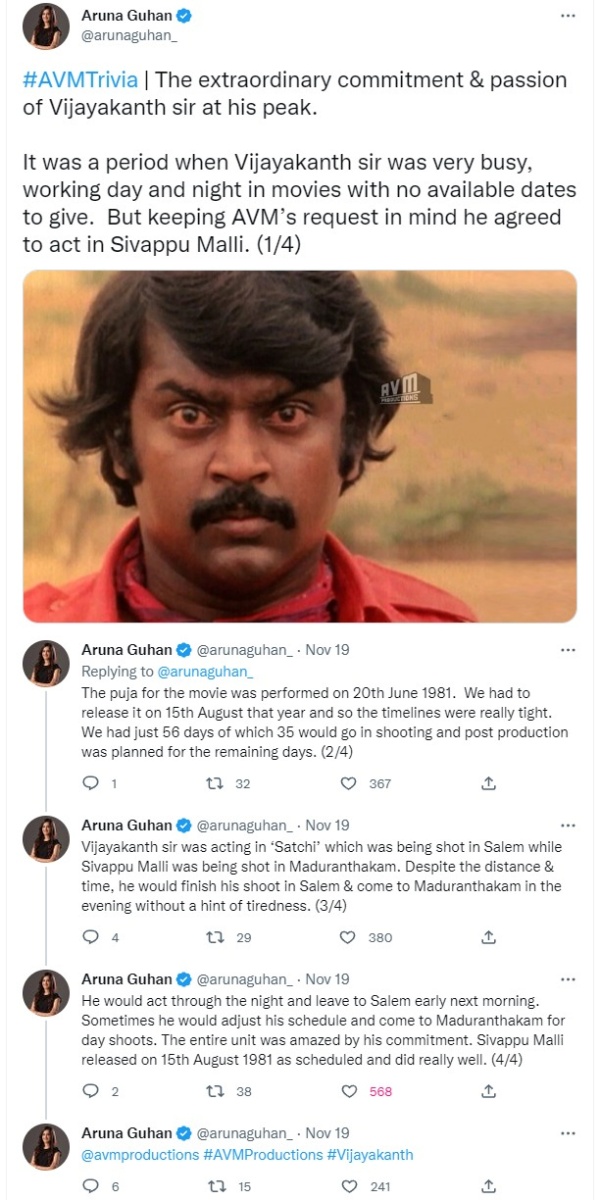Open the Vijayakanth image attachment
This screenshot has height=1200, width=600.
(300, 443)
